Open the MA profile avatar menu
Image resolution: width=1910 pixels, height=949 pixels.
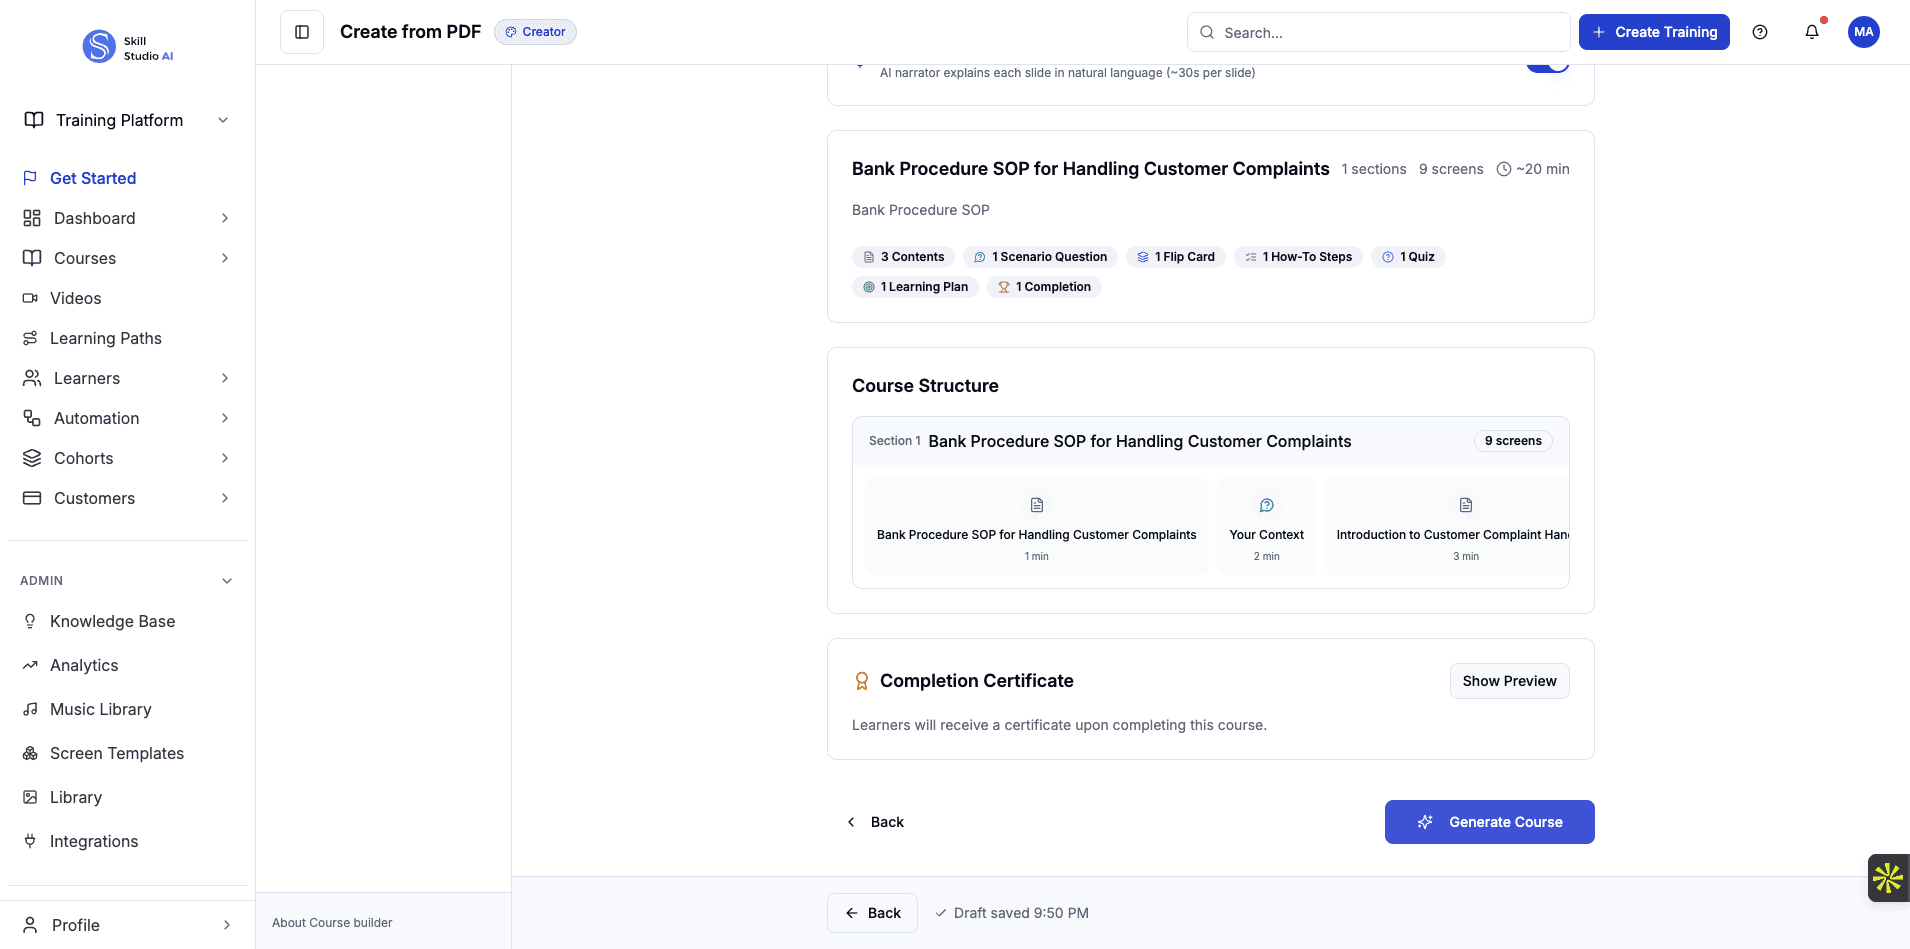pos(1864,32)
